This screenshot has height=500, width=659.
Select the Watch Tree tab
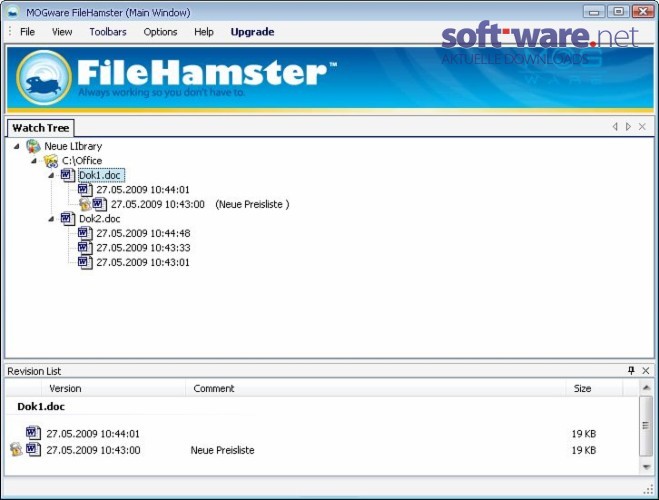[41, 128]
